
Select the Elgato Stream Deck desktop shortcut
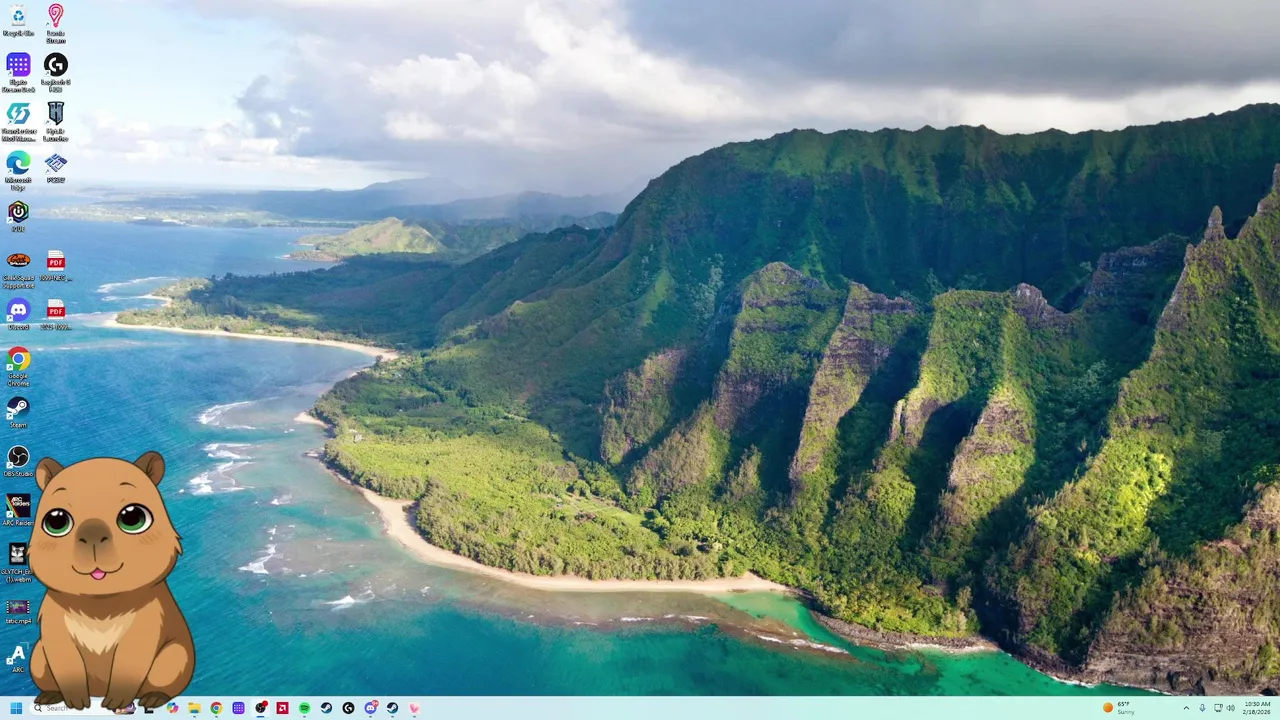click(18, 72)
